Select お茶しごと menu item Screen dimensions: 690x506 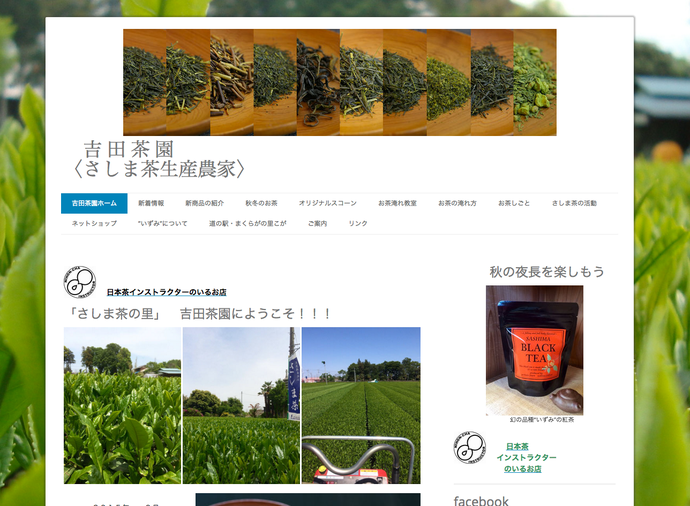pos(514,203)
